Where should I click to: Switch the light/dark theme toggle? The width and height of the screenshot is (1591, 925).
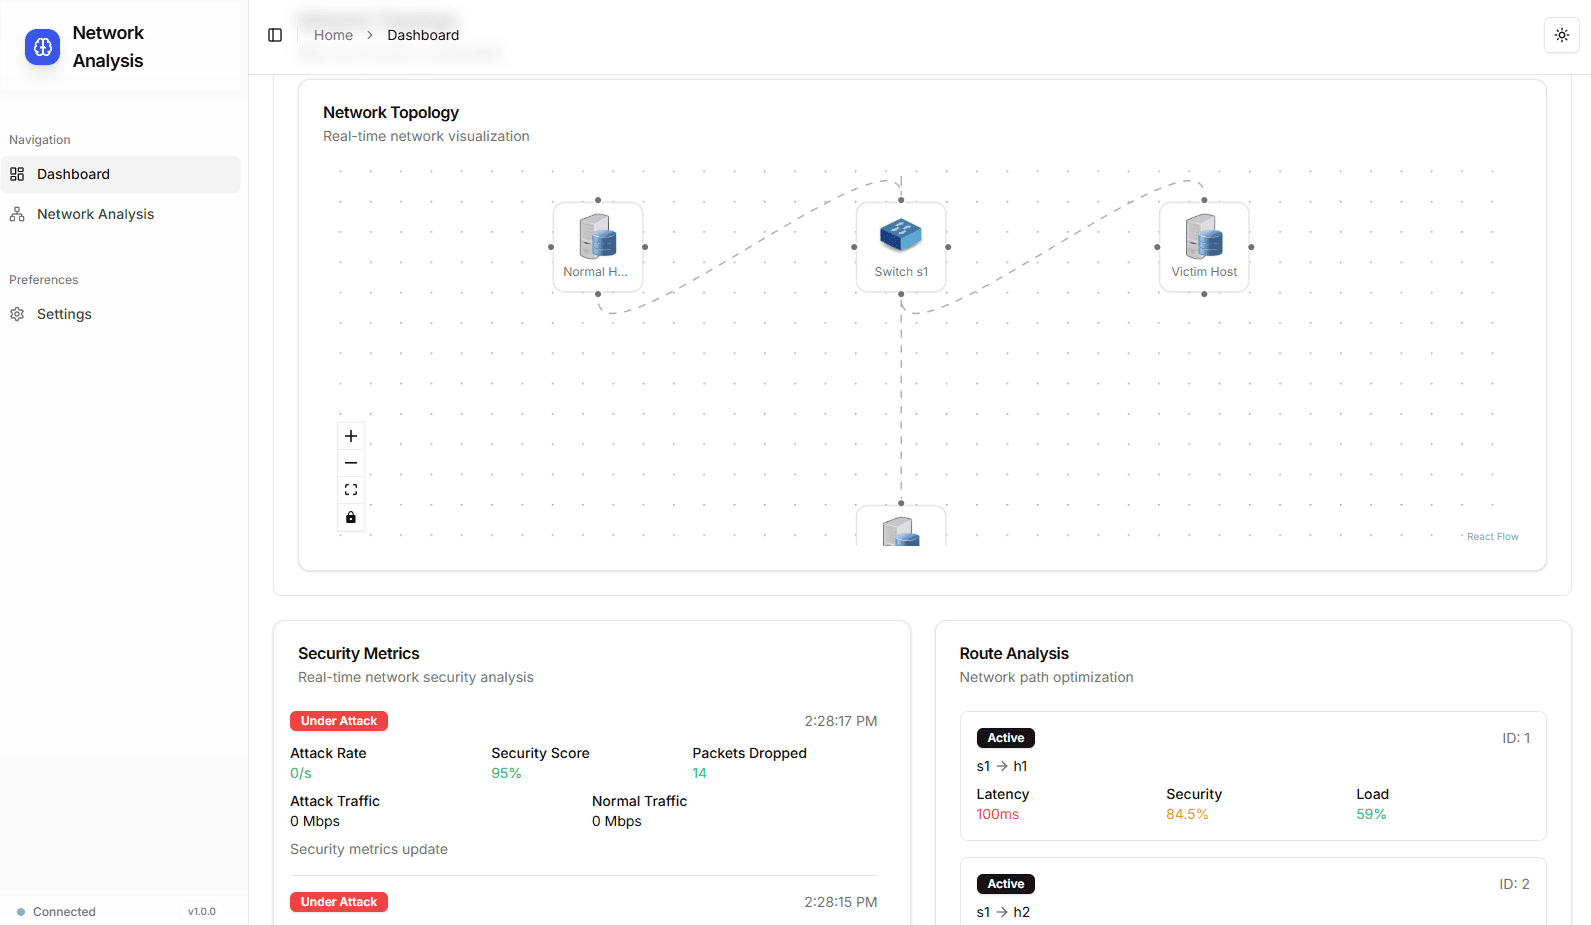[x=1561, y=35]
